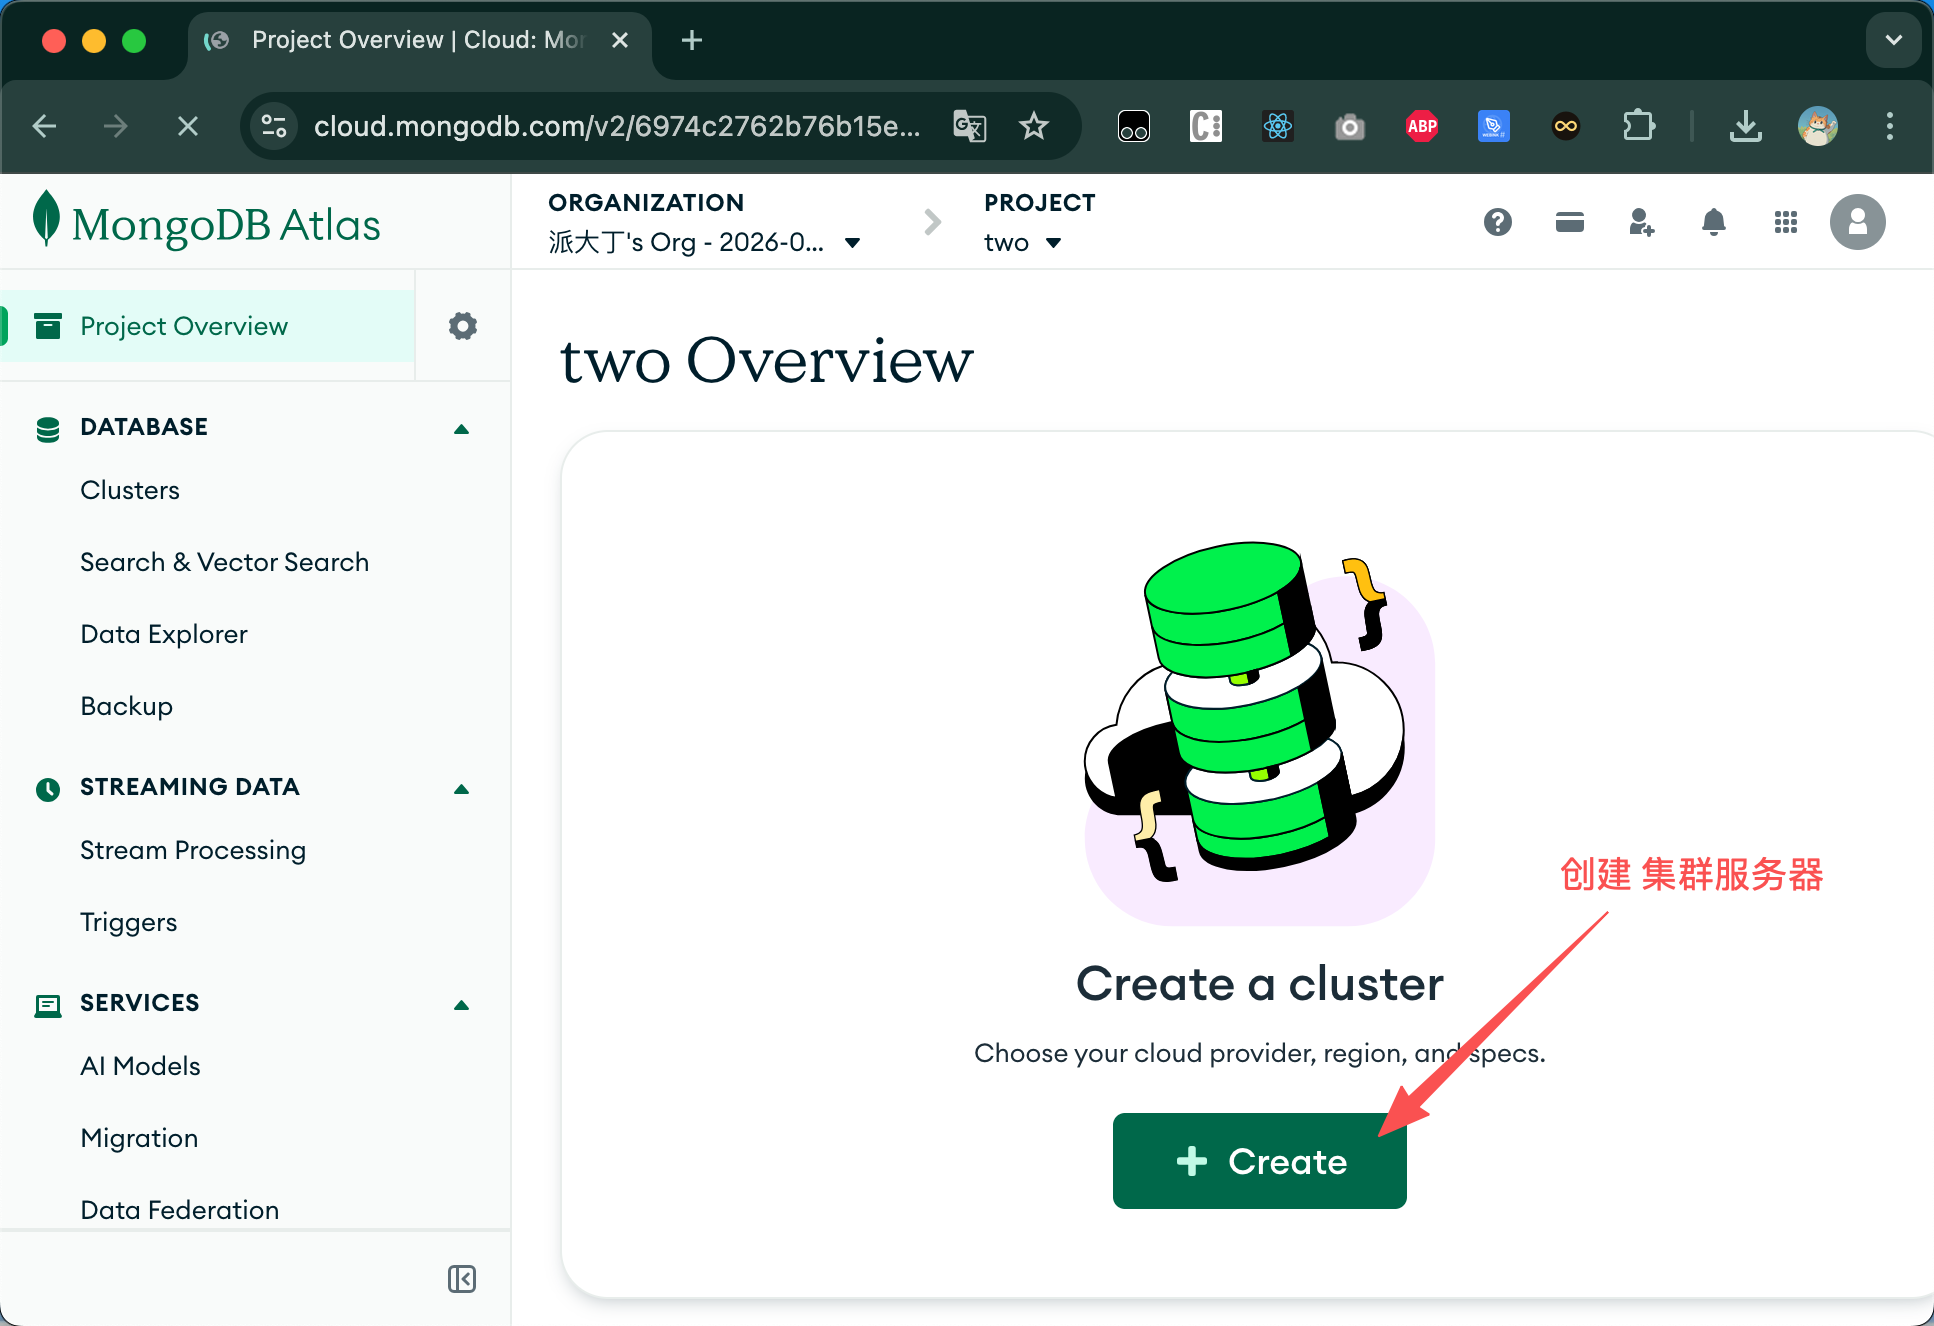Open the apps grid icon
The width and height of the screenshot is (1934, 1326).
[x=1785, y=222]
